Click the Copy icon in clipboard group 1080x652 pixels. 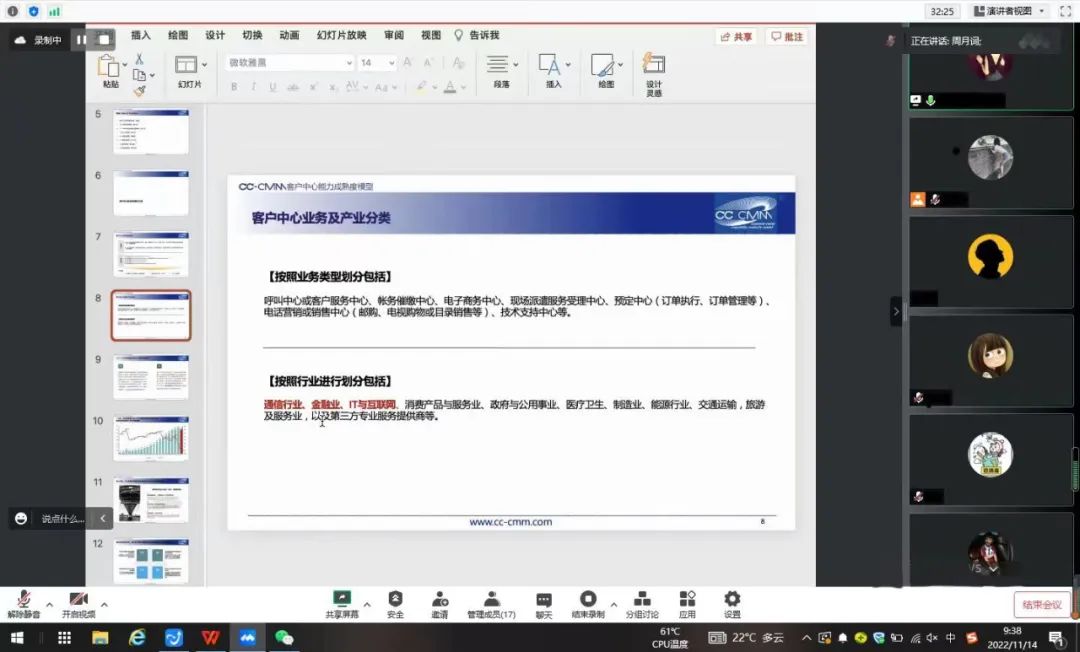(x=139, y=75)
